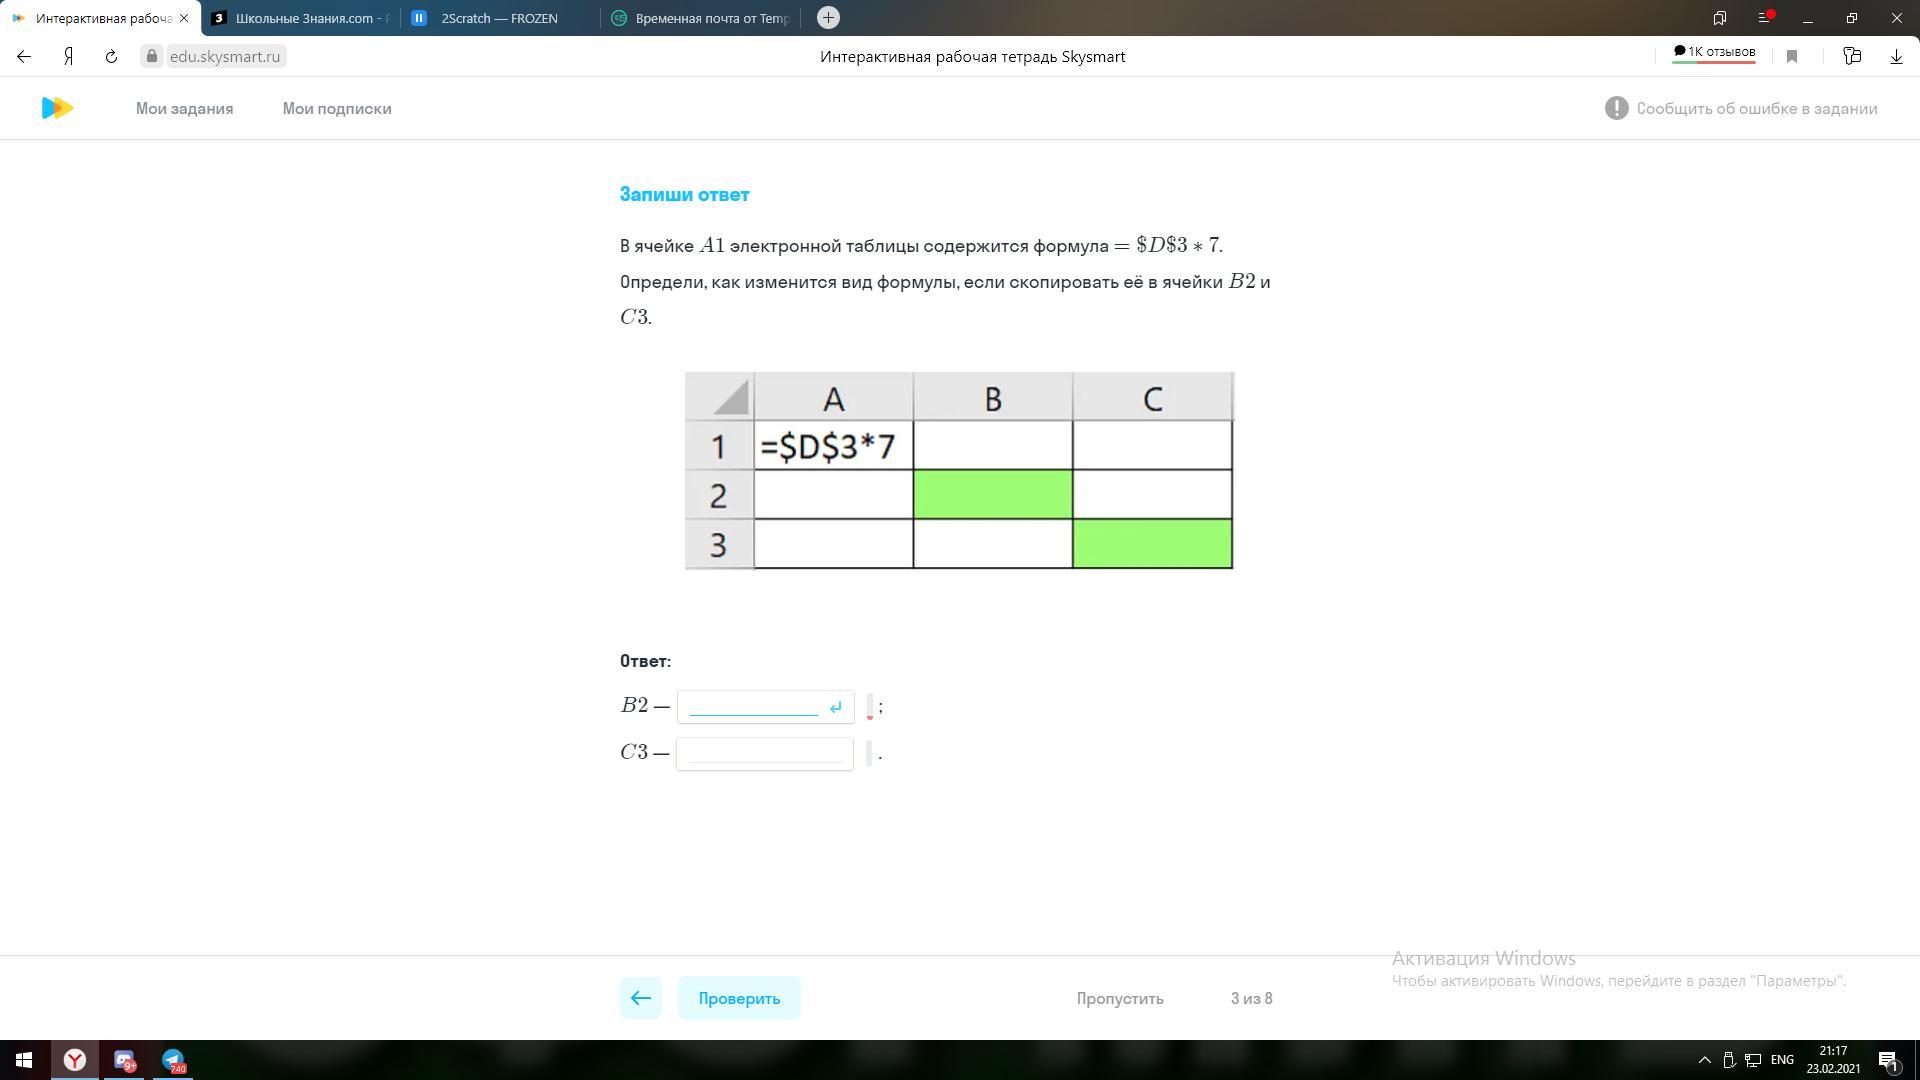This screenshot has width=1920, height=1080.
Task: Click the browser reload icon
Action: coord(111,57)
